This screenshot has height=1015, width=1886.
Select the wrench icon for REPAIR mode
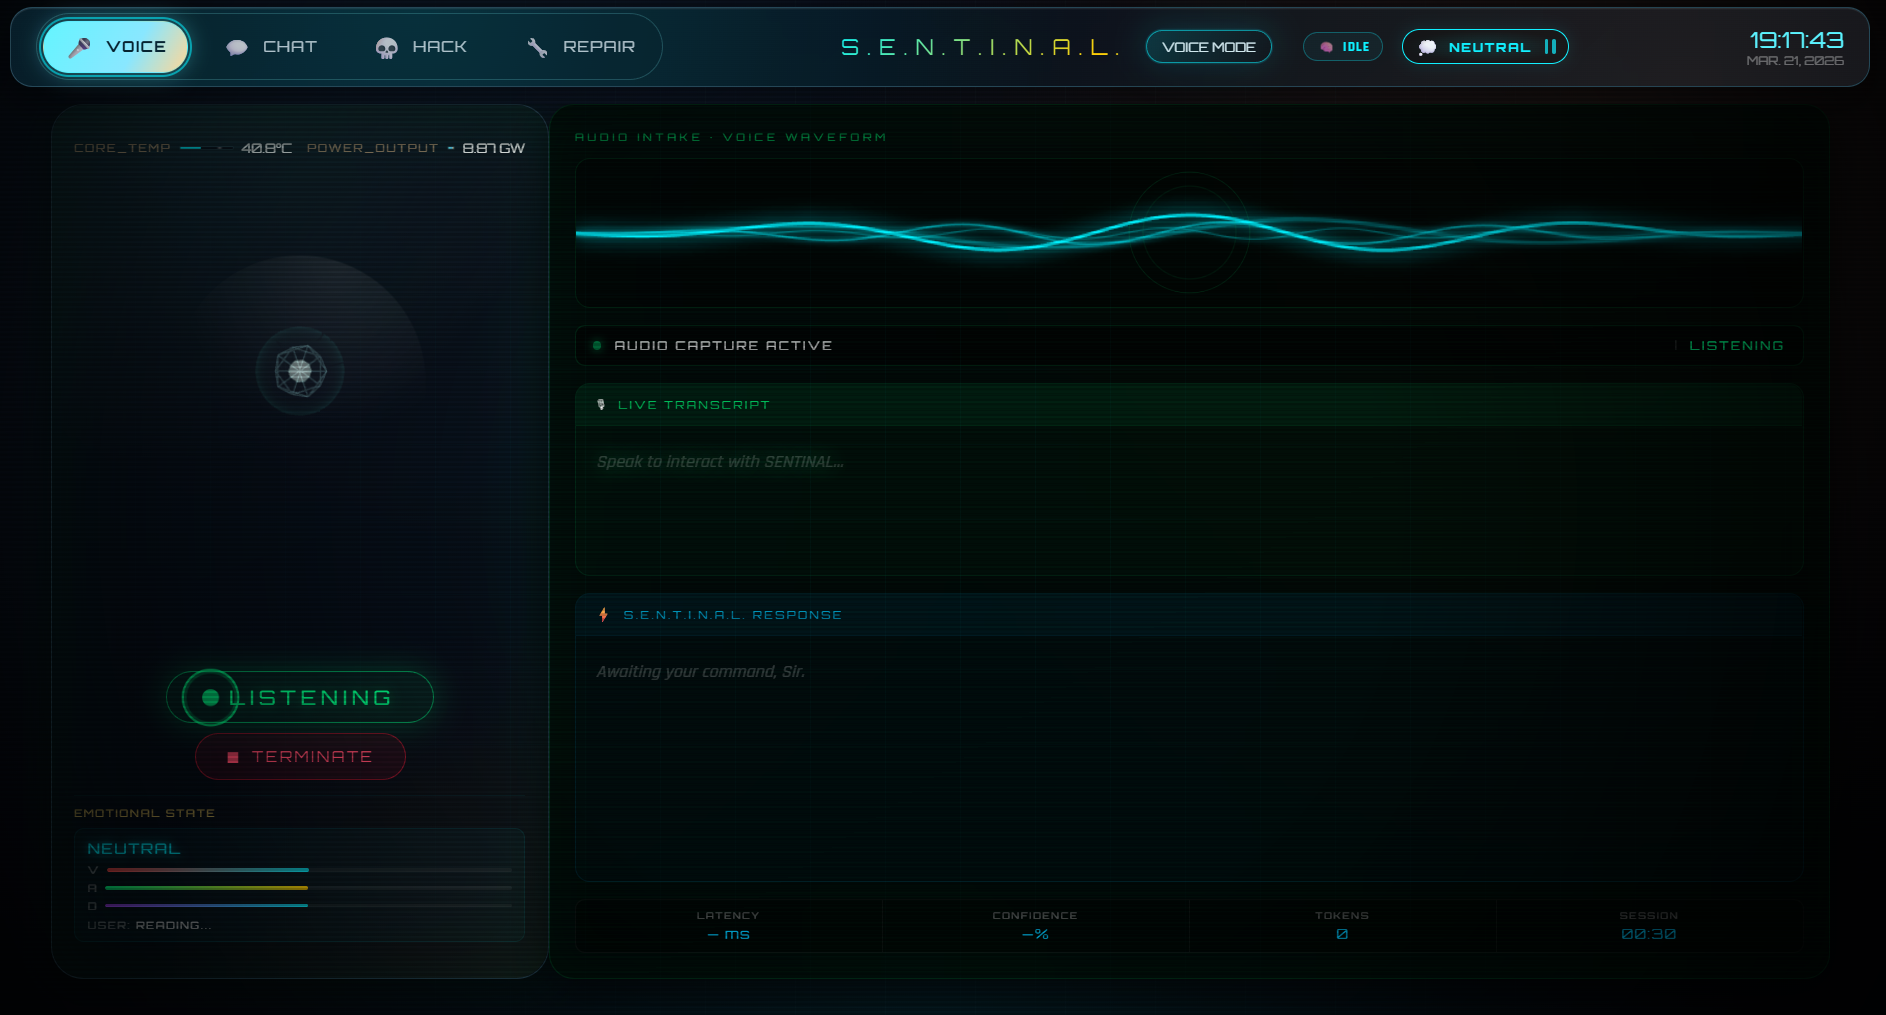pyautogui.click(x=536, y=46)
